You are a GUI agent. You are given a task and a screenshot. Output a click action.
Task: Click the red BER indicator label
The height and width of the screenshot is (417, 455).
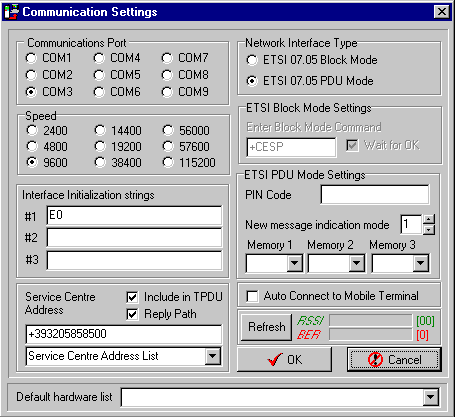click(x=309, y=334)
